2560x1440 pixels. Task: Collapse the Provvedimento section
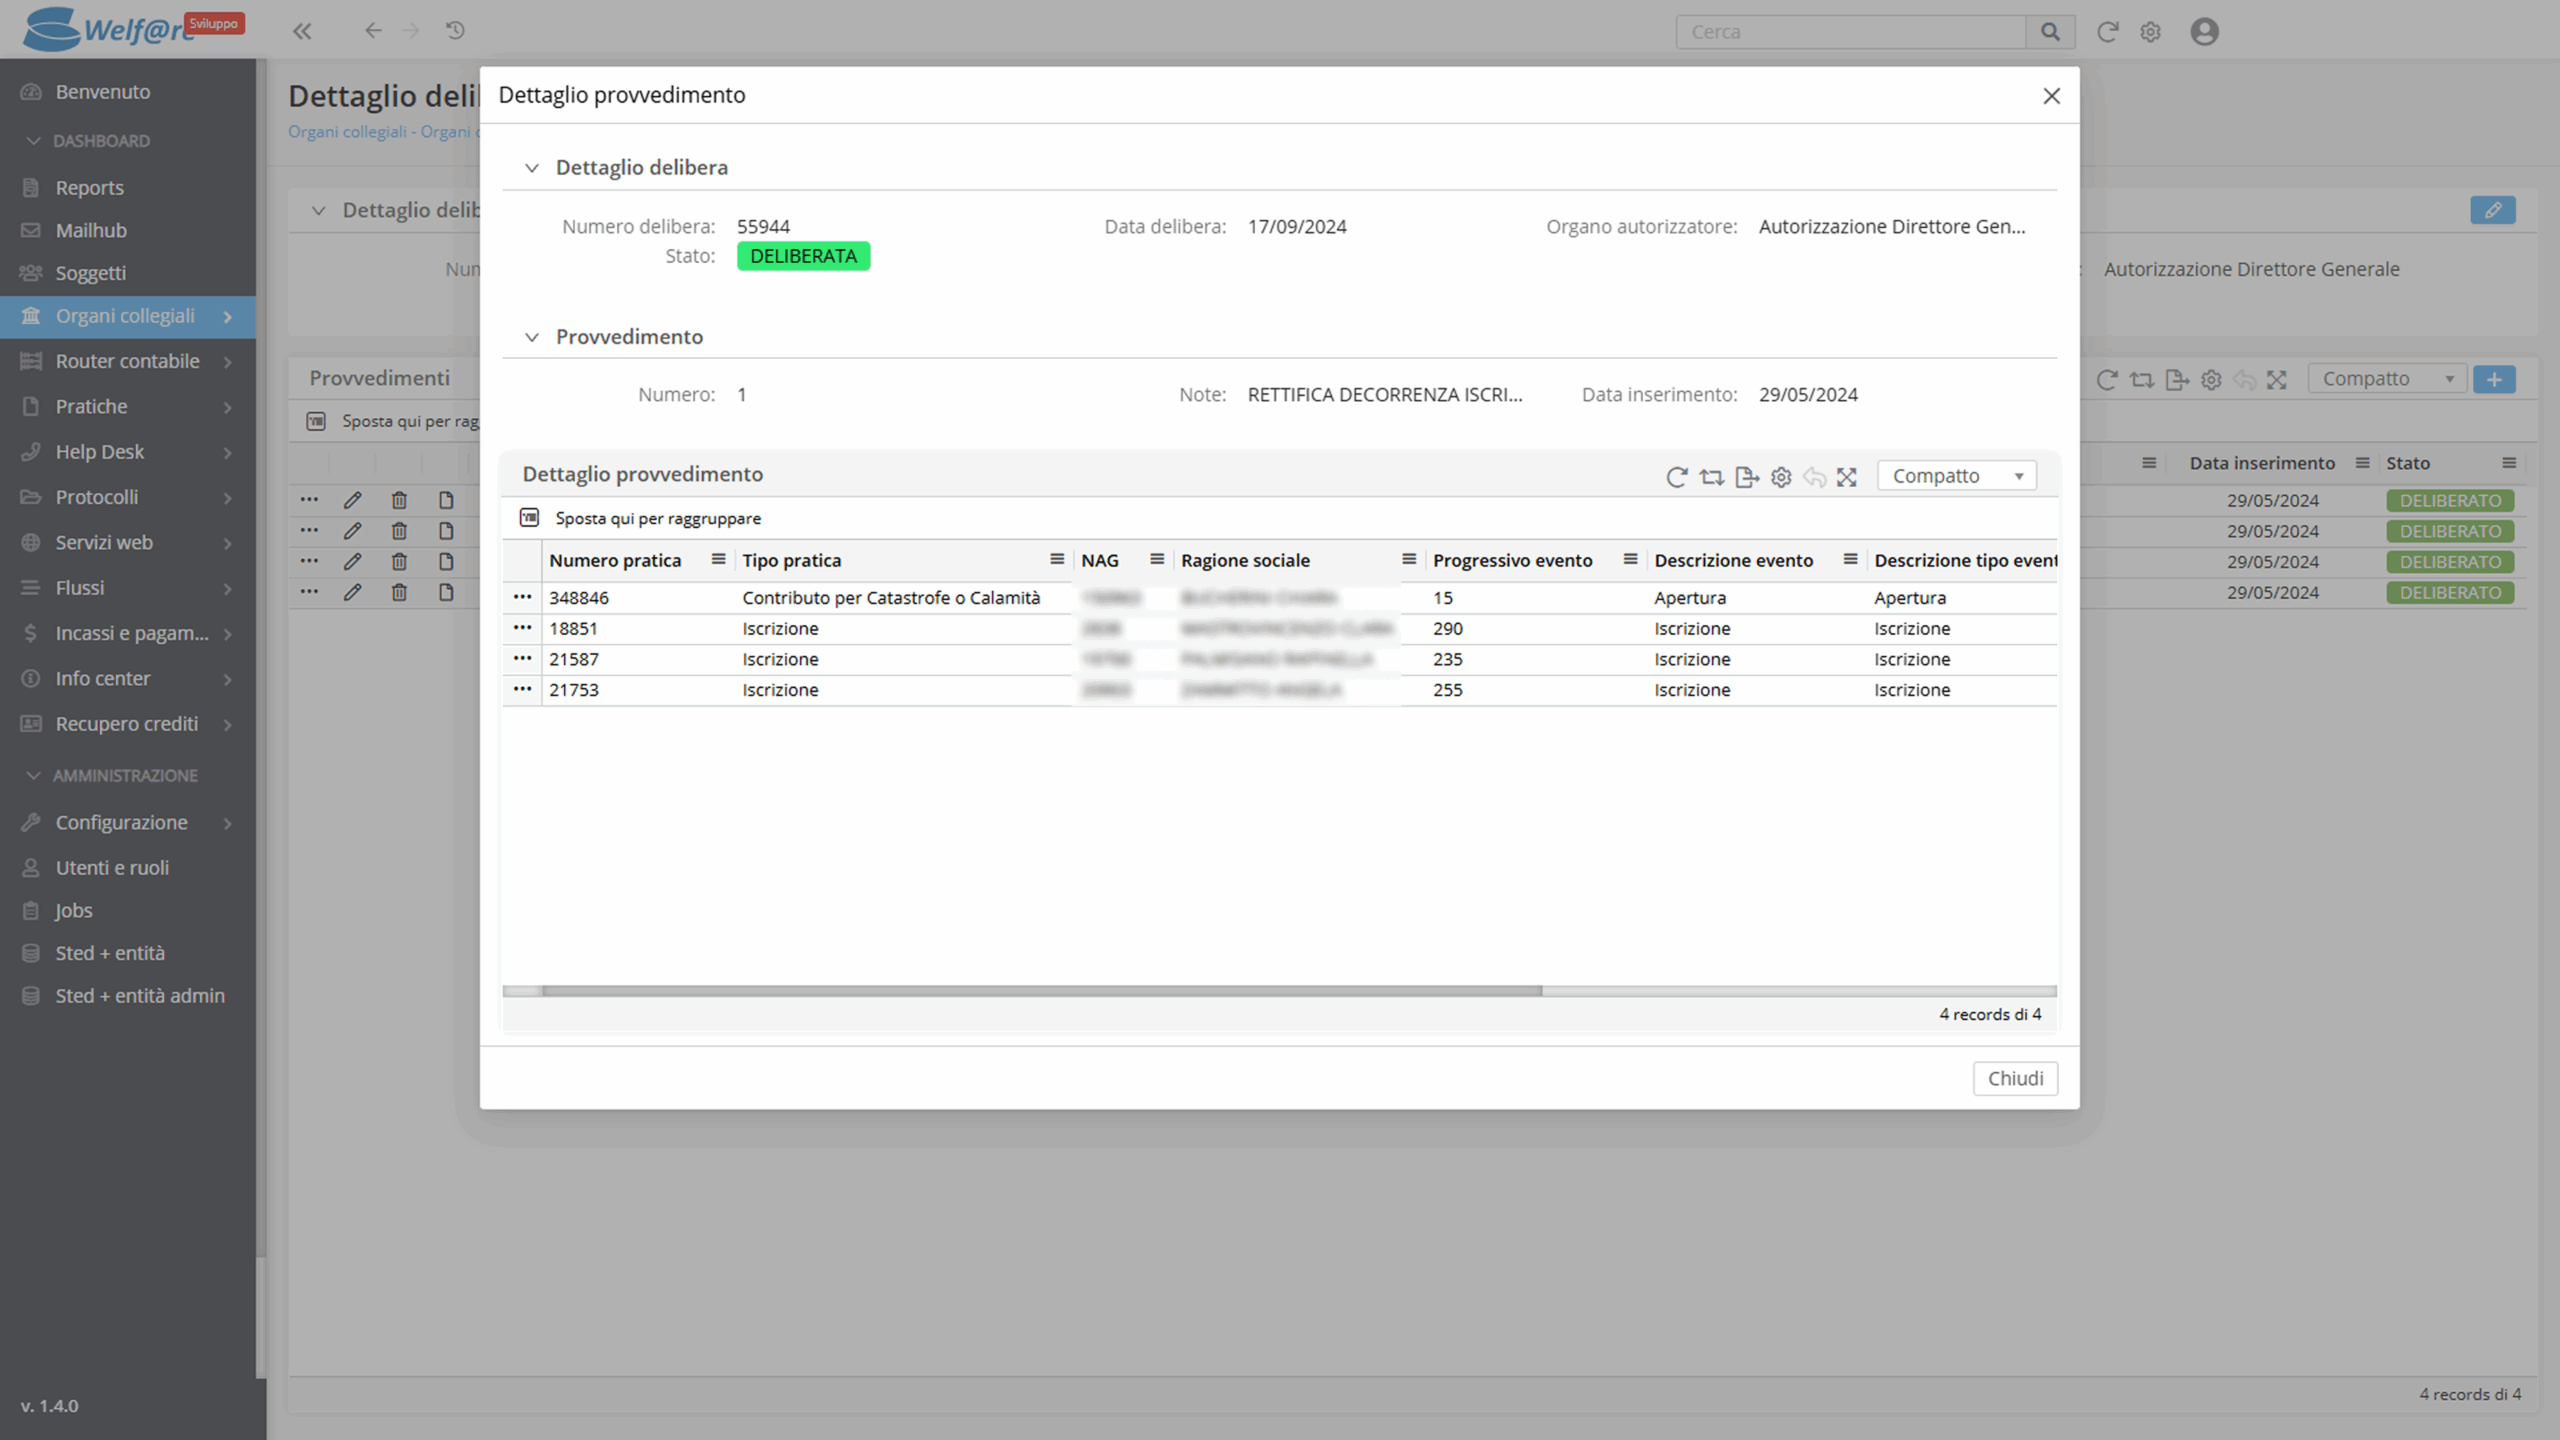pyautogui.click(x=532, y=337)
